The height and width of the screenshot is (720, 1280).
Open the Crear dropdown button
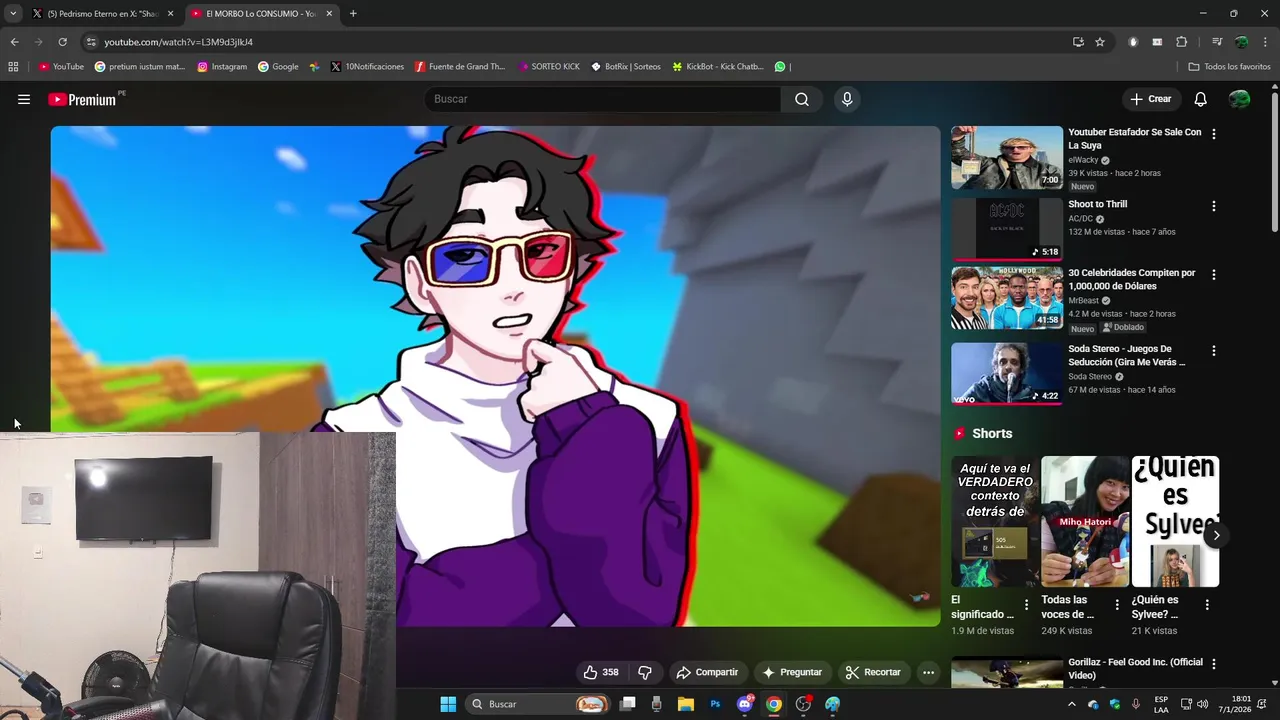point(1151,99)
